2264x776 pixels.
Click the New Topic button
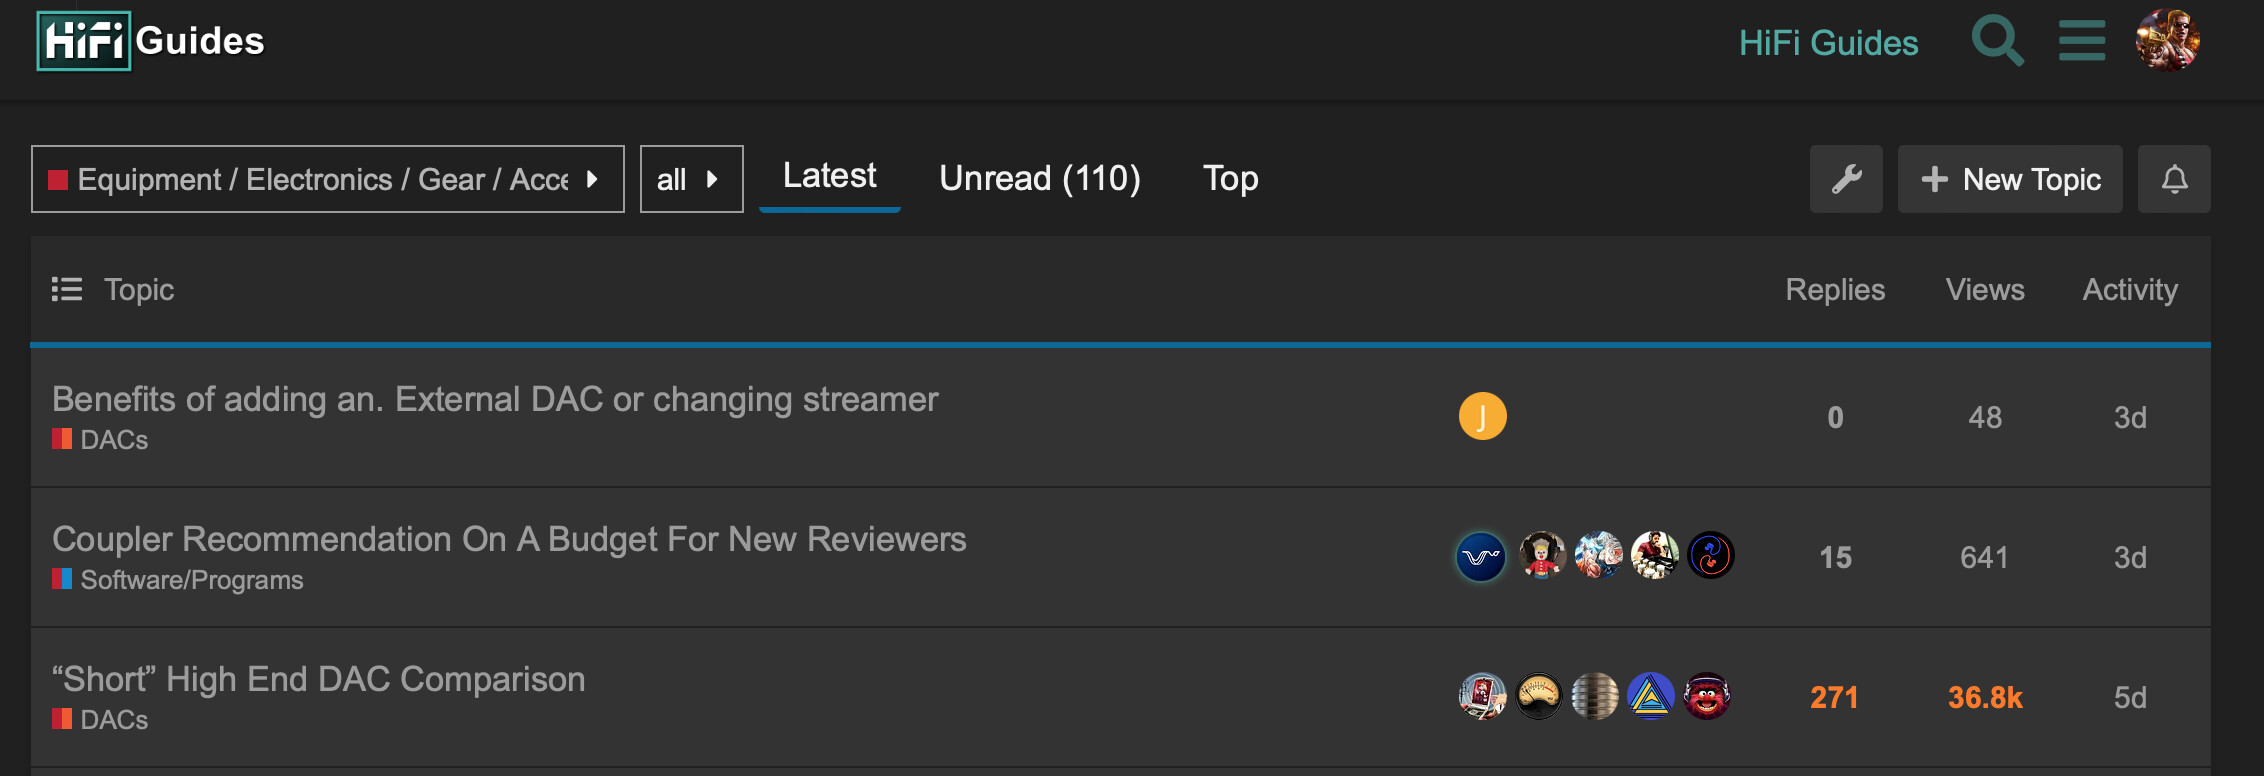coord(2010,179)
